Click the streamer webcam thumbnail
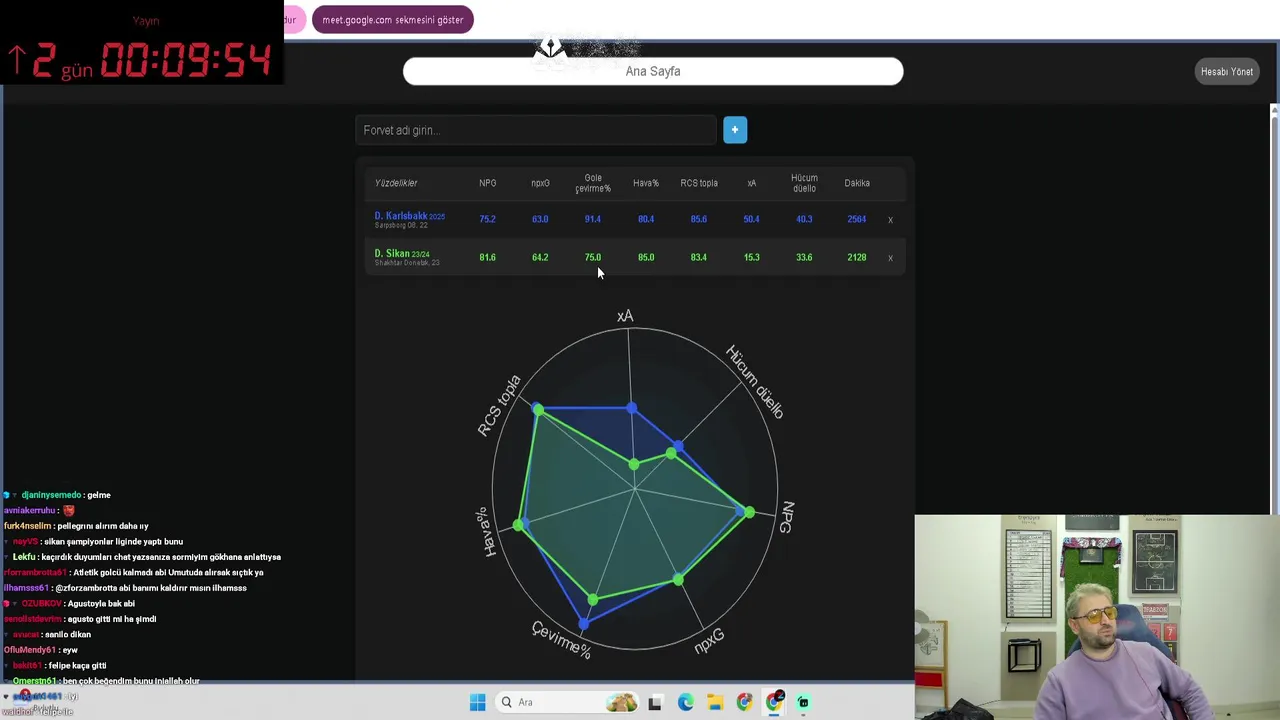This screenshot has width=1280, height=720. pos(1097,617)
